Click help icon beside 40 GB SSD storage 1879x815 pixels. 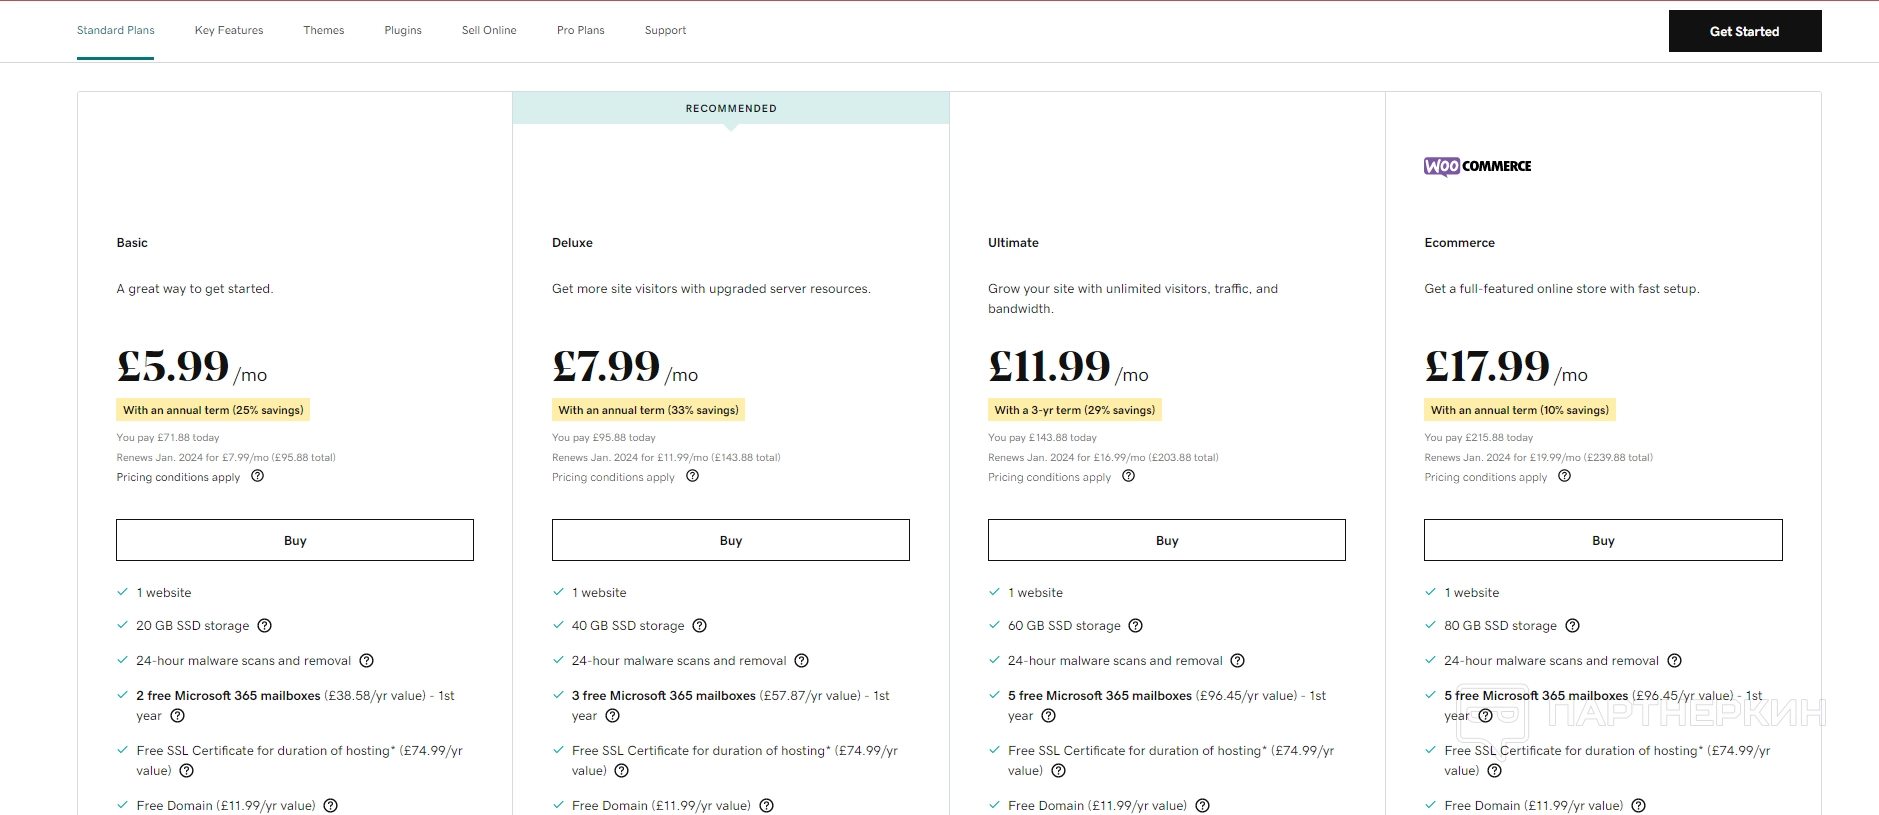[700, 626]
